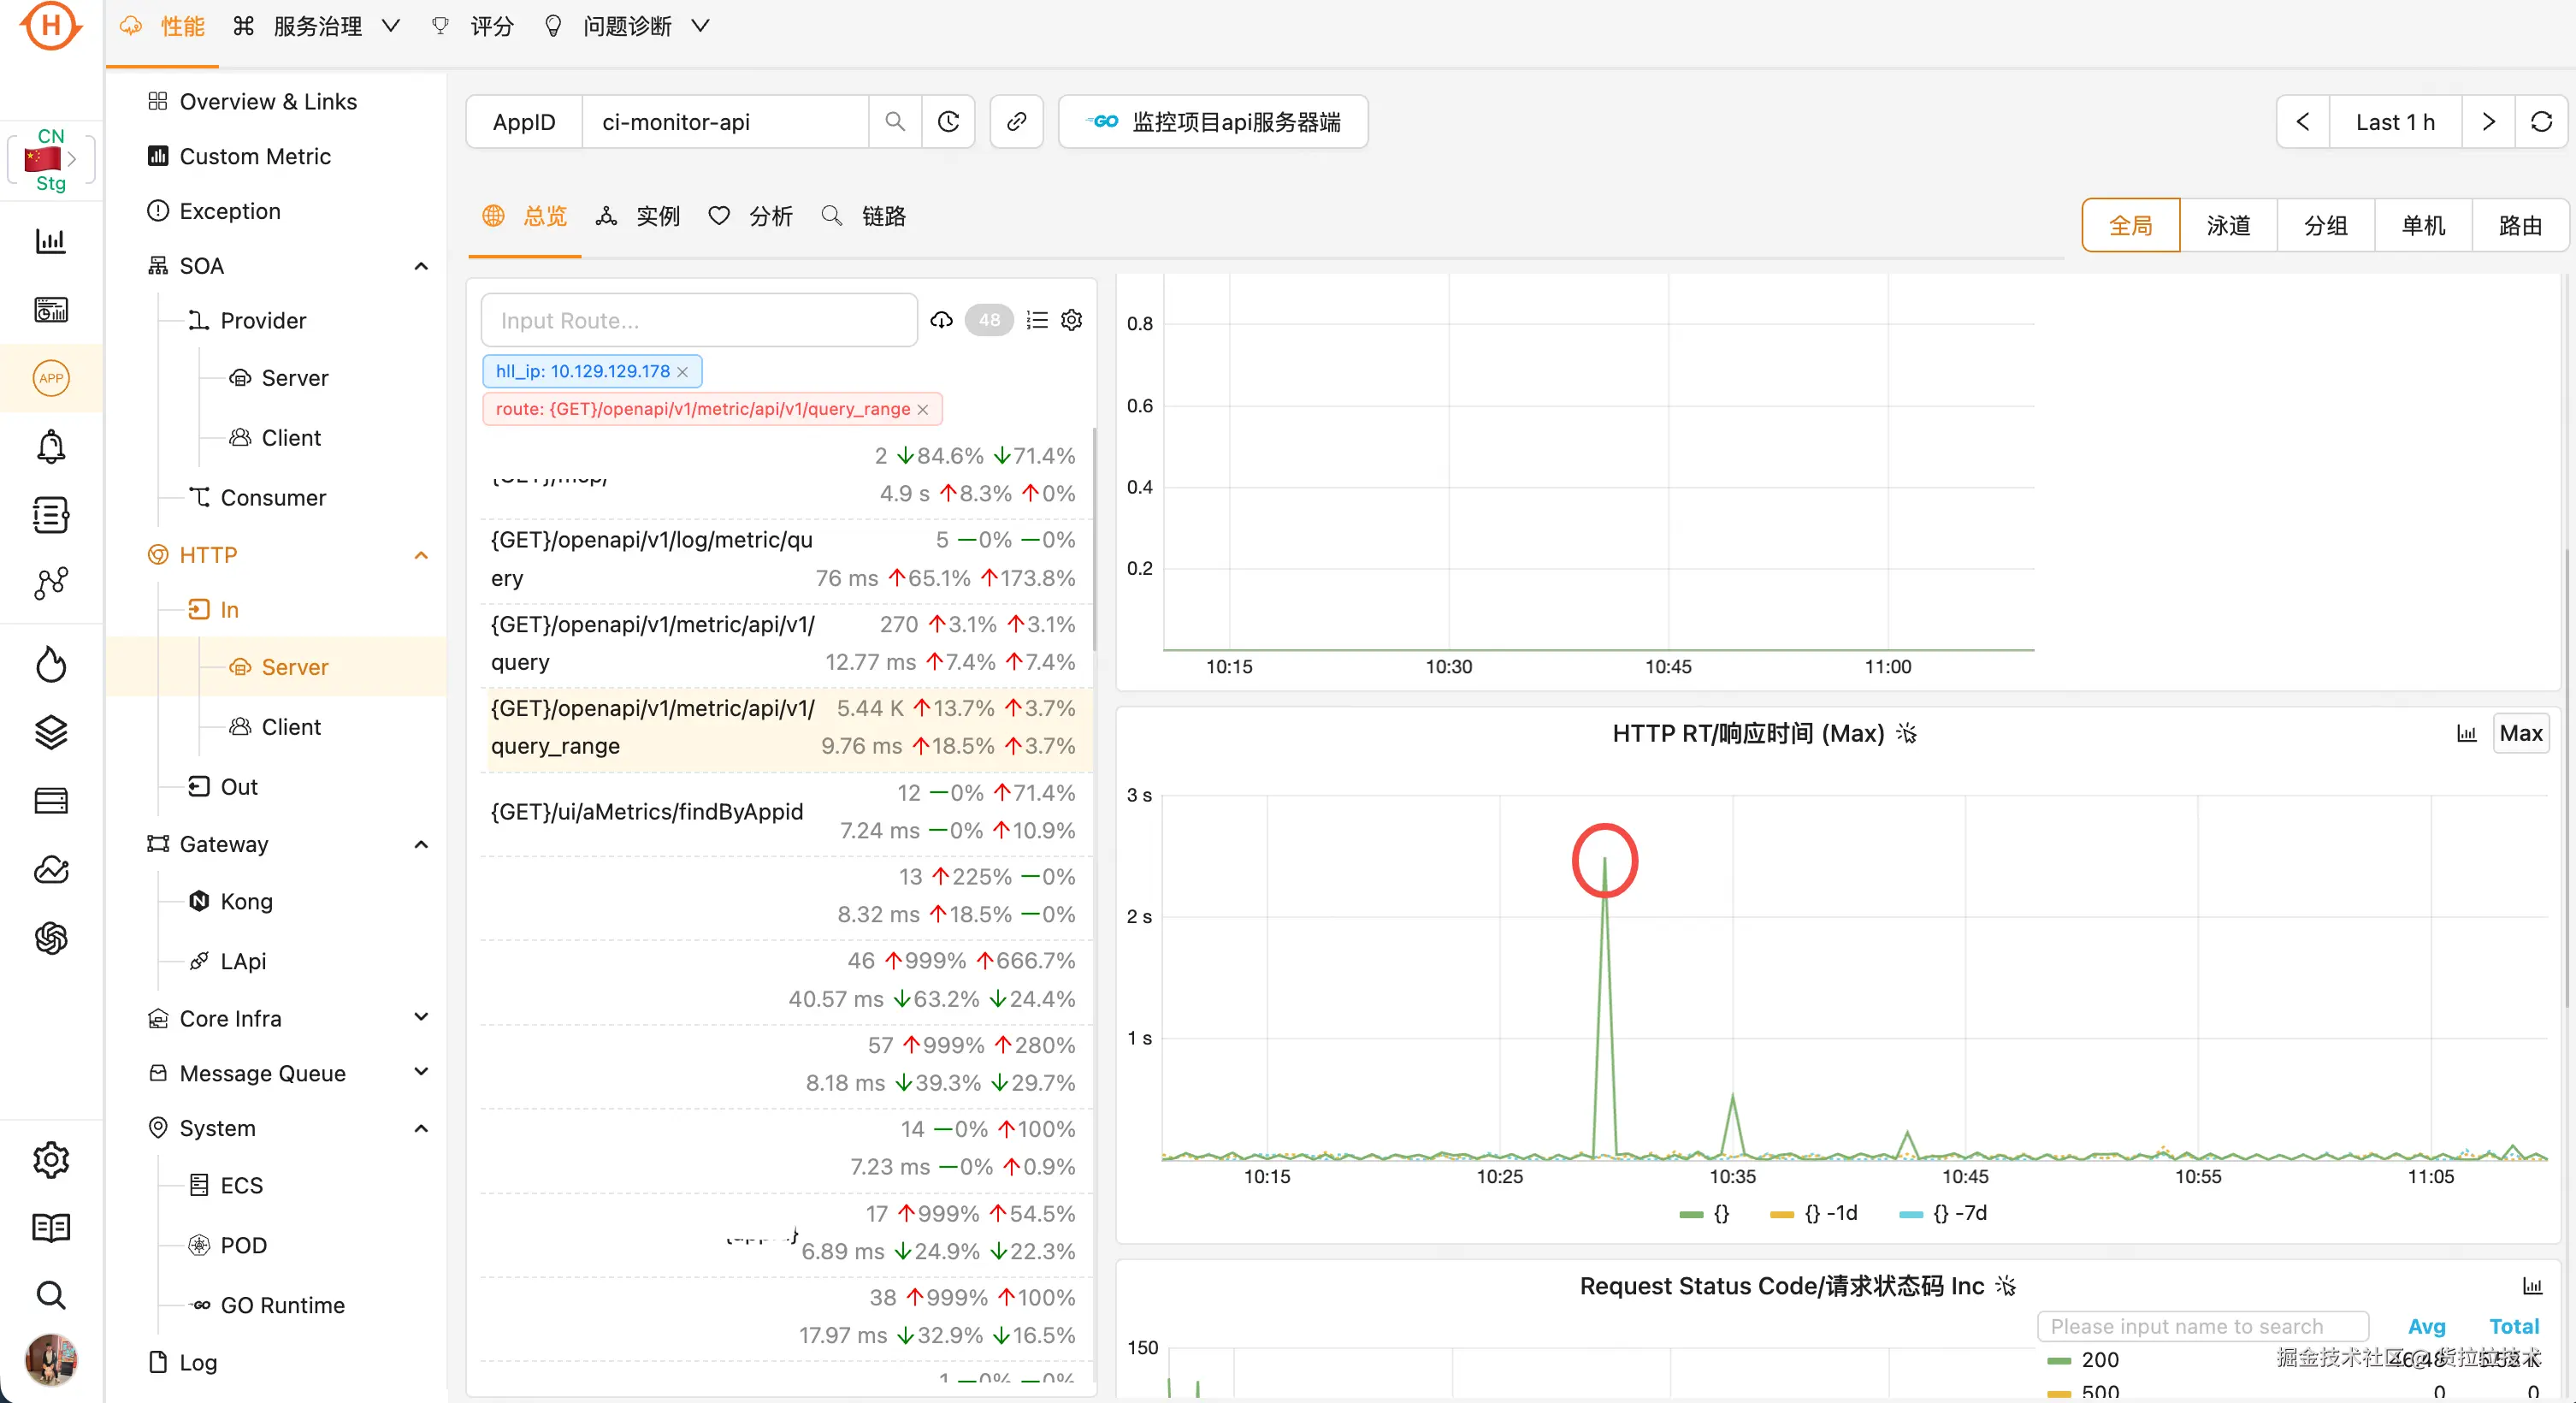Open the alert bell icon in left sidebar
2576x1403 pixels.
[51, 446]
